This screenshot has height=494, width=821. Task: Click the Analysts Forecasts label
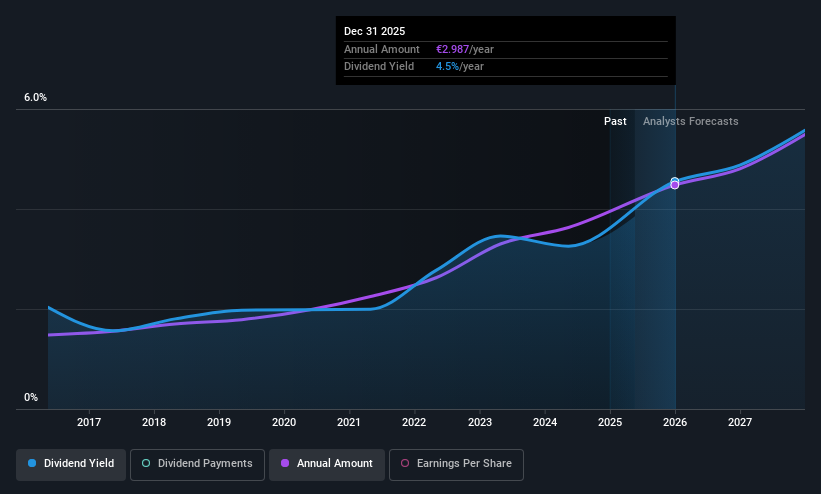click(x=691, y=121)
